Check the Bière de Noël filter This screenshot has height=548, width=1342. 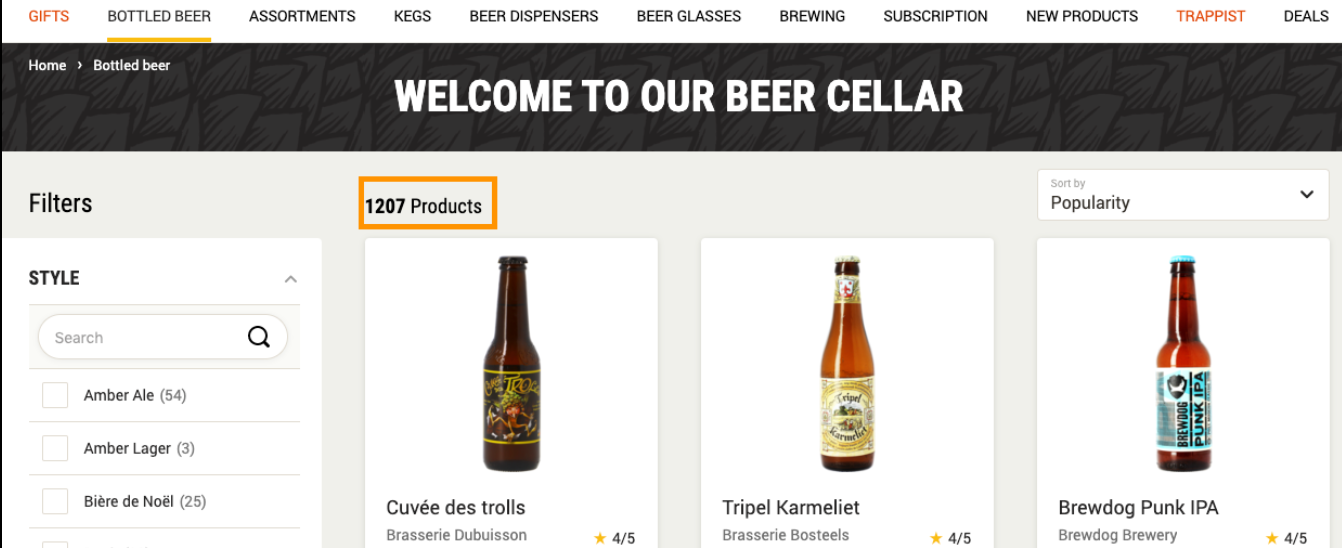tap(55, 501)
